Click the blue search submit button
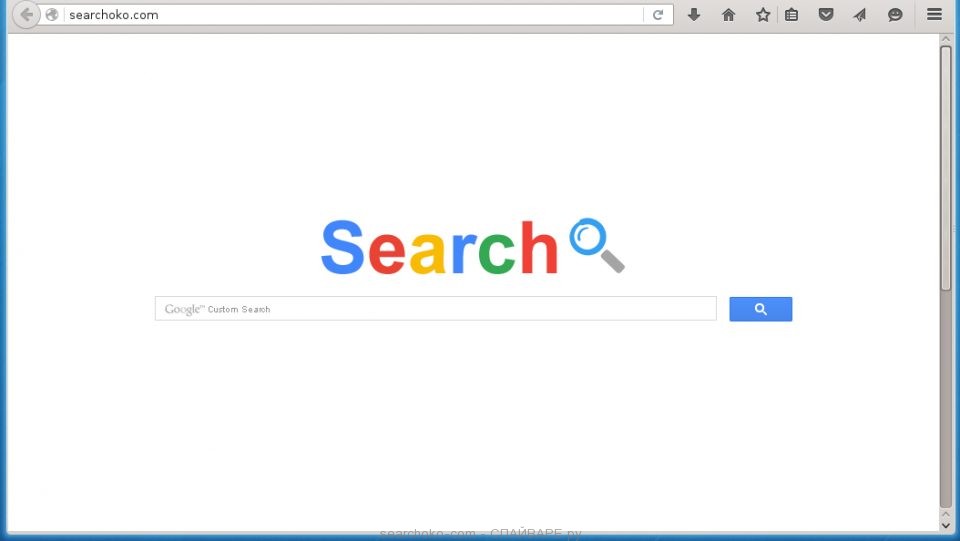The height and width of the screenshot is (541, 960). click(760, 309)
